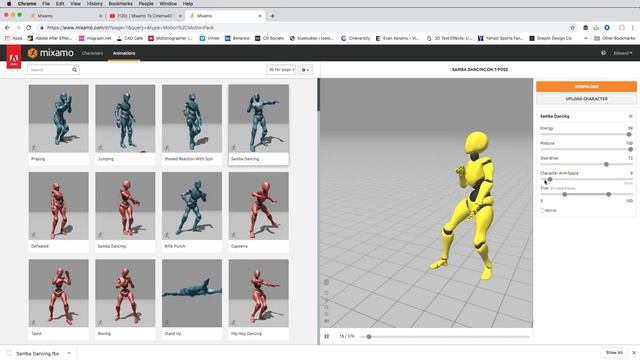This screenshot has height=360, width=640.
Task: Adjust the Energy slider
Action: 629,134
